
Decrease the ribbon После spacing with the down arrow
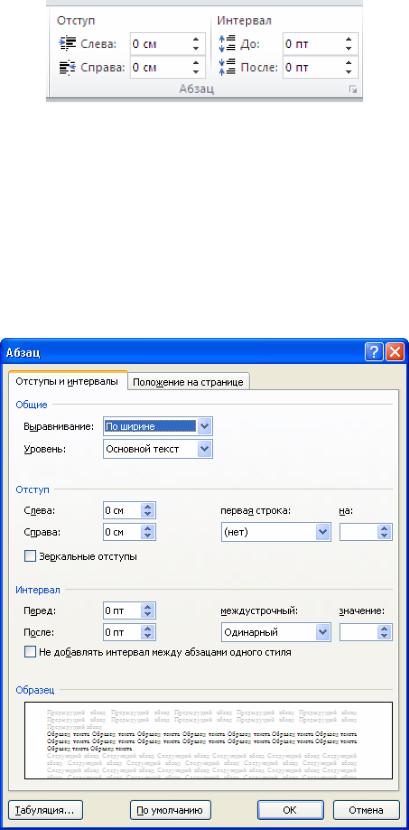349,73
